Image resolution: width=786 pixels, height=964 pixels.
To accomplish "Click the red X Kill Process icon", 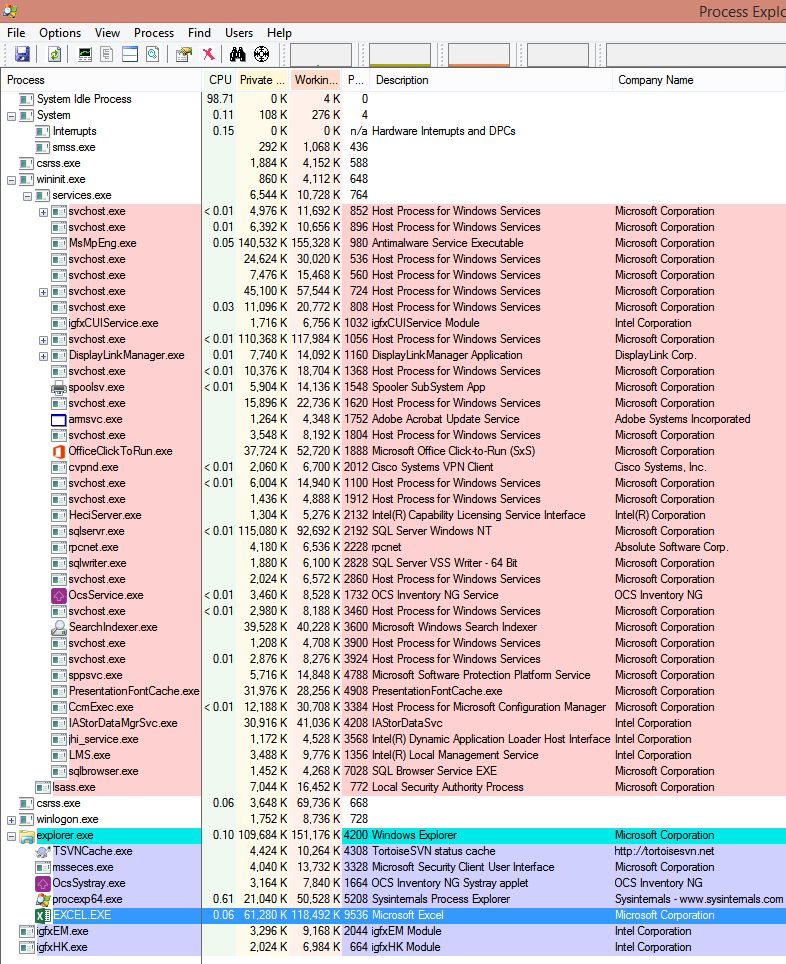I will tap(208, 54).
